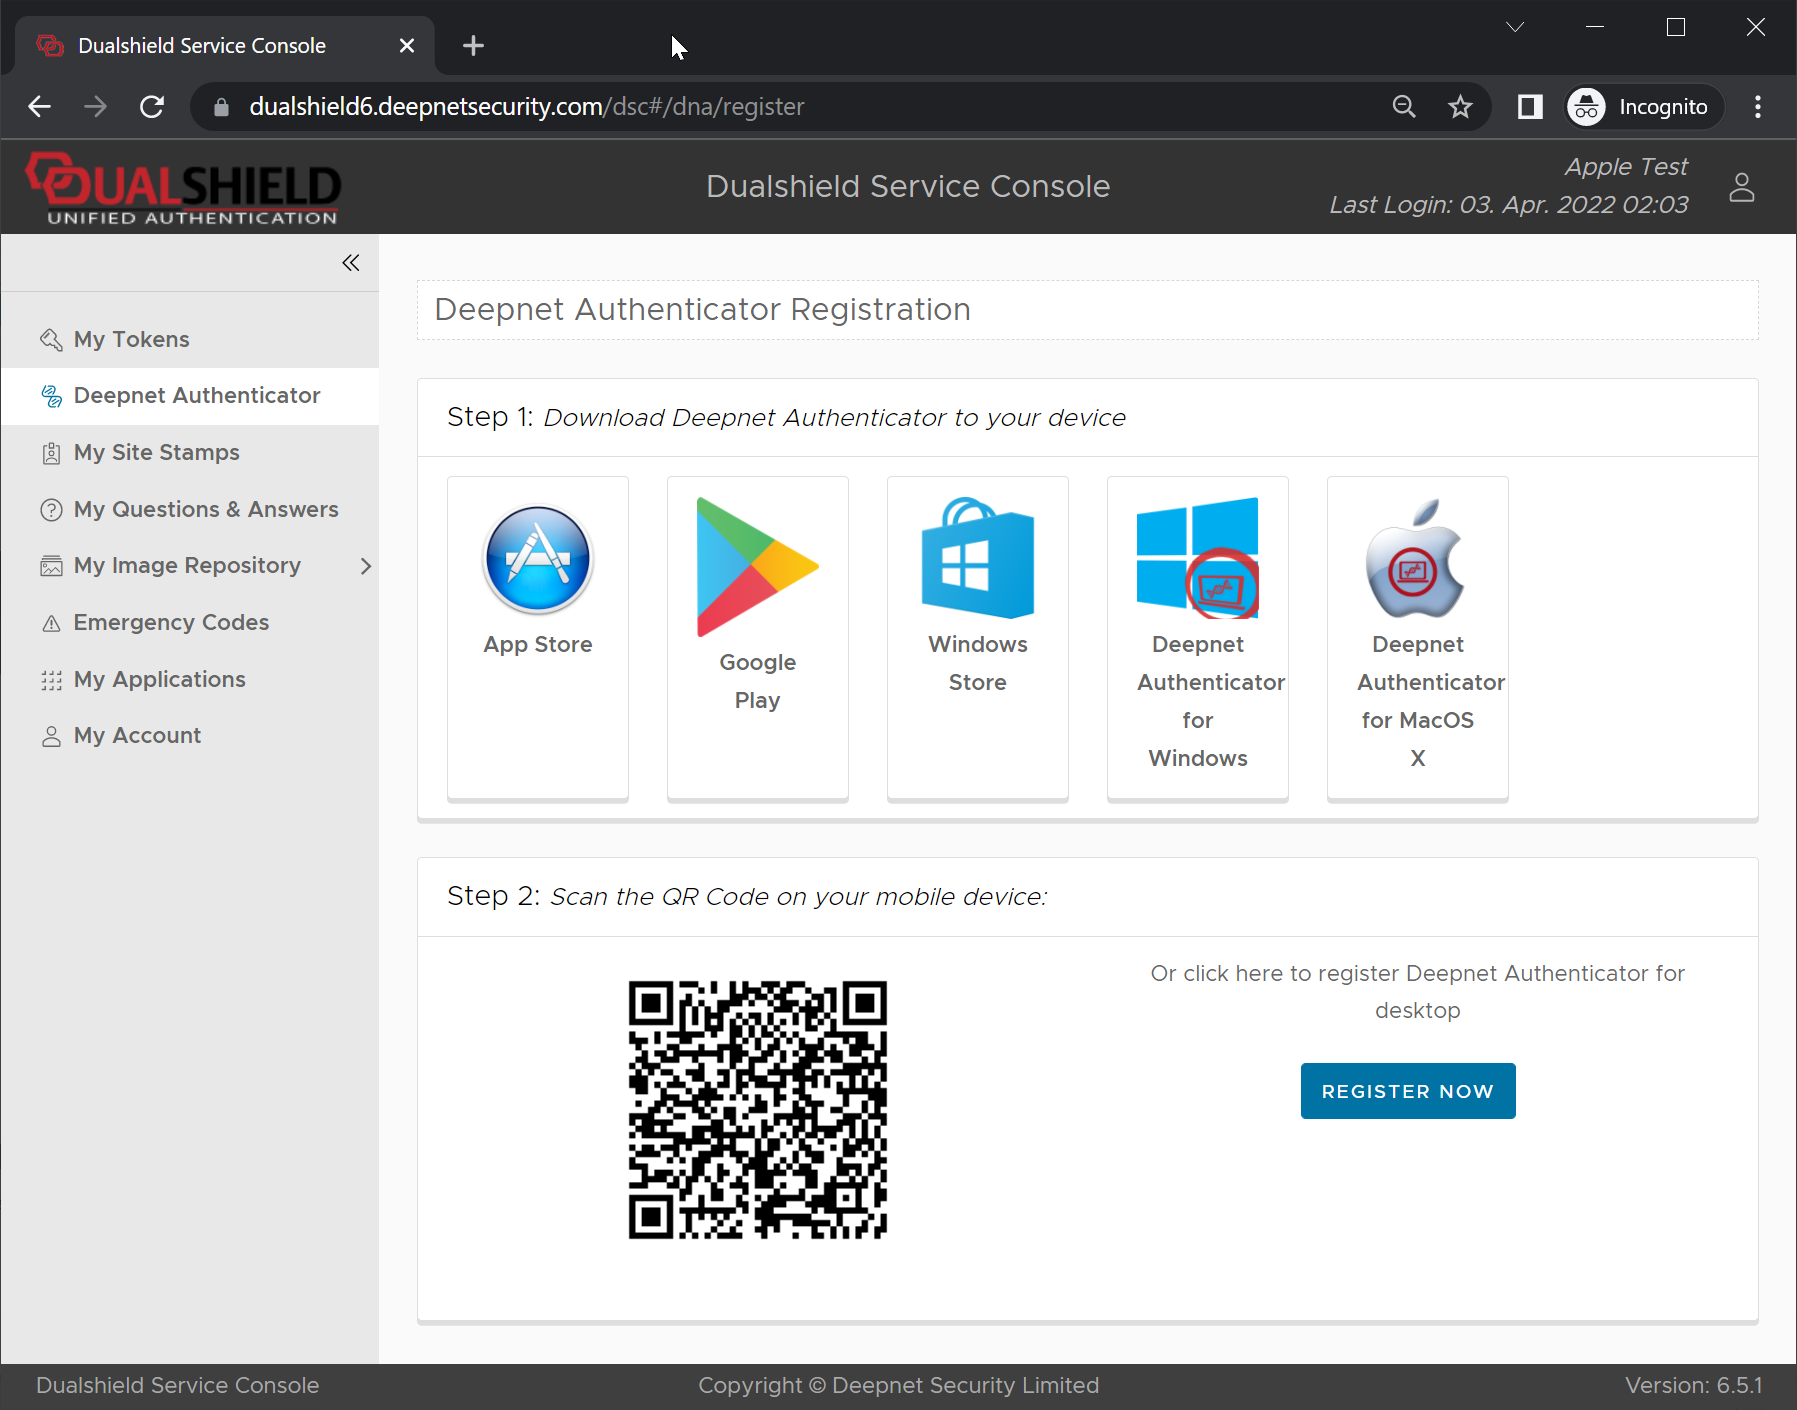This screenshot has height=1410, width=1797.
Task: Open the Google Play download icon
Action: [757, 567]
